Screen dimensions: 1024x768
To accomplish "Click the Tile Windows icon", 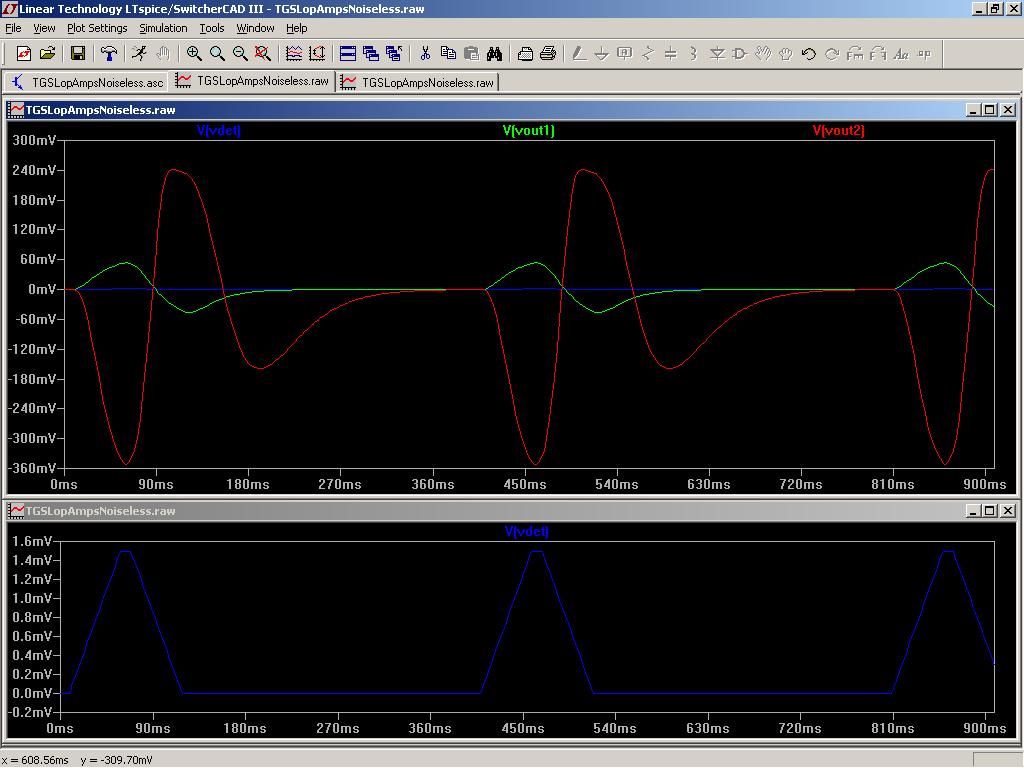I will [x=348, y=54].
